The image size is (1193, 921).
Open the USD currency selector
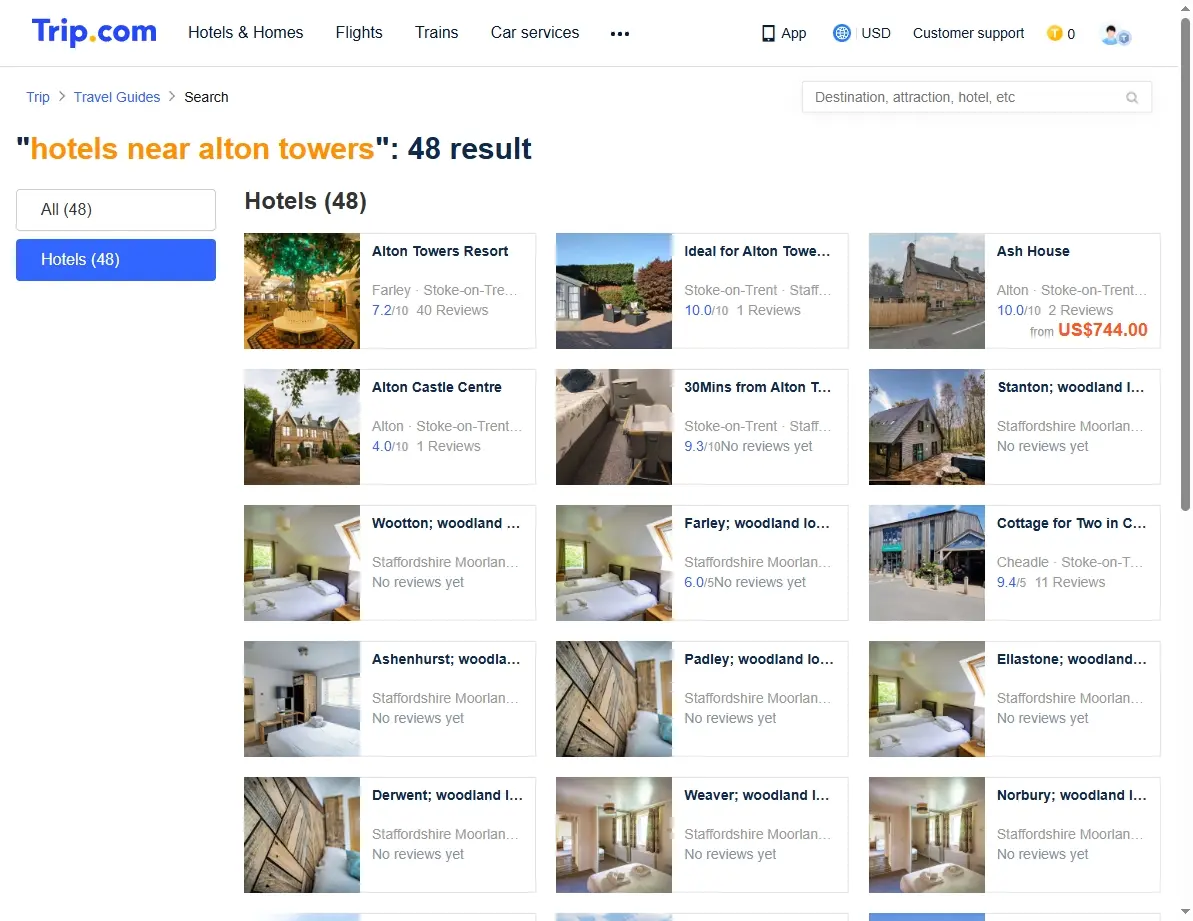(876, 33)
